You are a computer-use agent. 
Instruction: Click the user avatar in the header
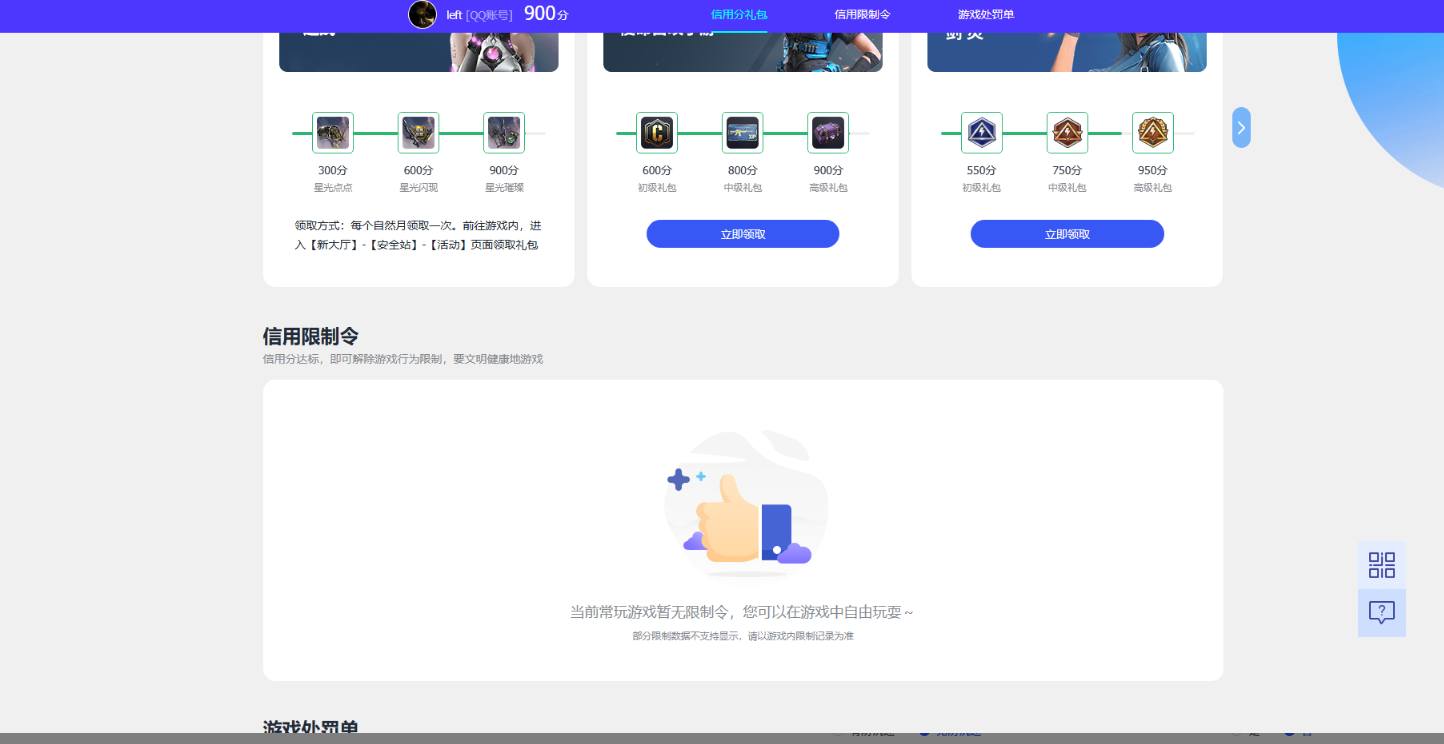423,14
